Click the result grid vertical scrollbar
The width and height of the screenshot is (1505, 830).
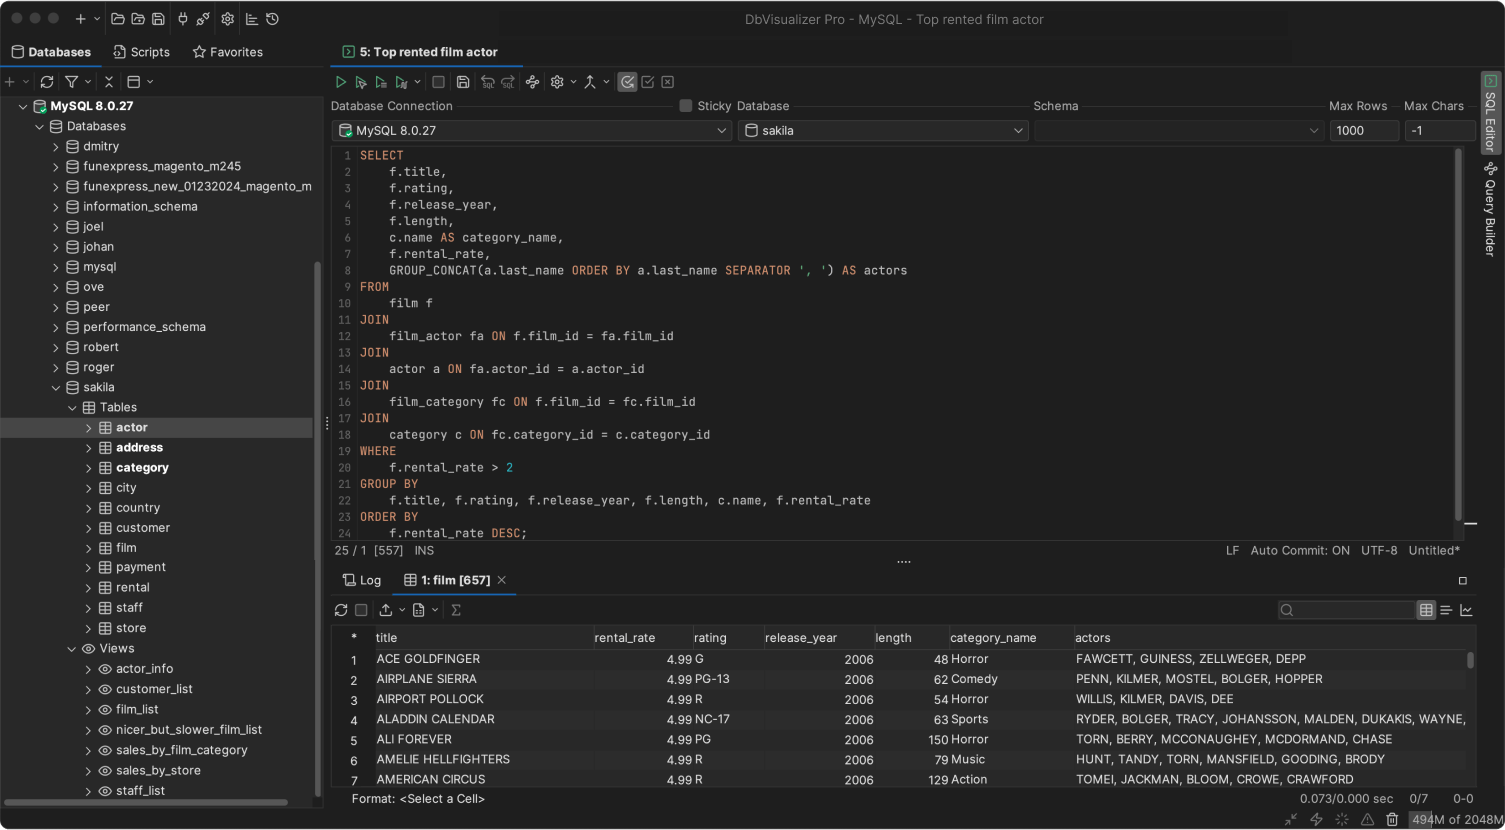1470,660
